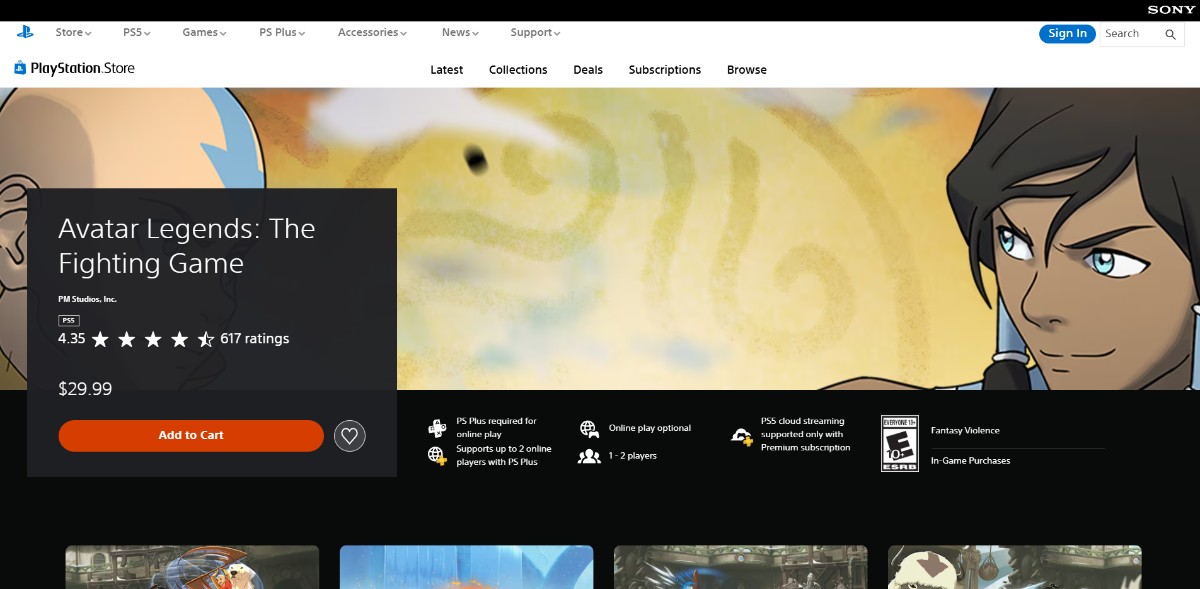
Task: Expand the Support dropdown menu
Action: coord(535,32)
